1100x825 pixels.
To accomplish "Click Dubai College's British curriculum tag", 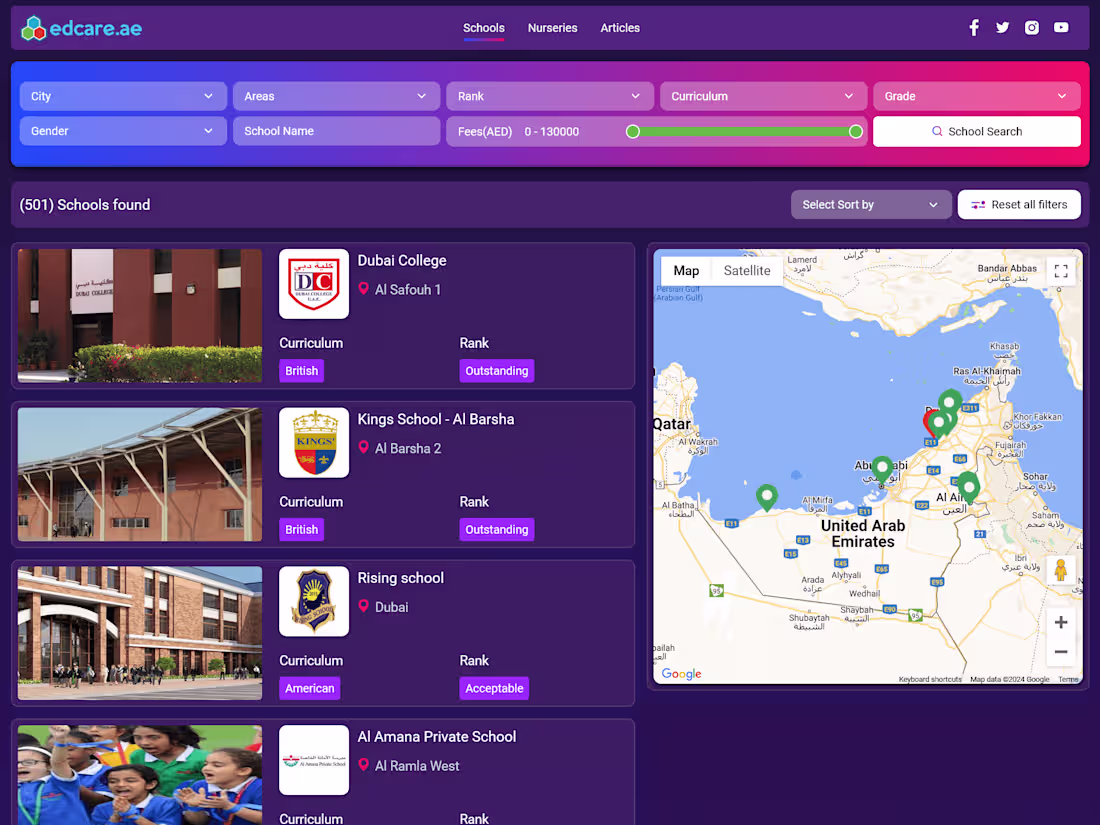I will 302,370.
